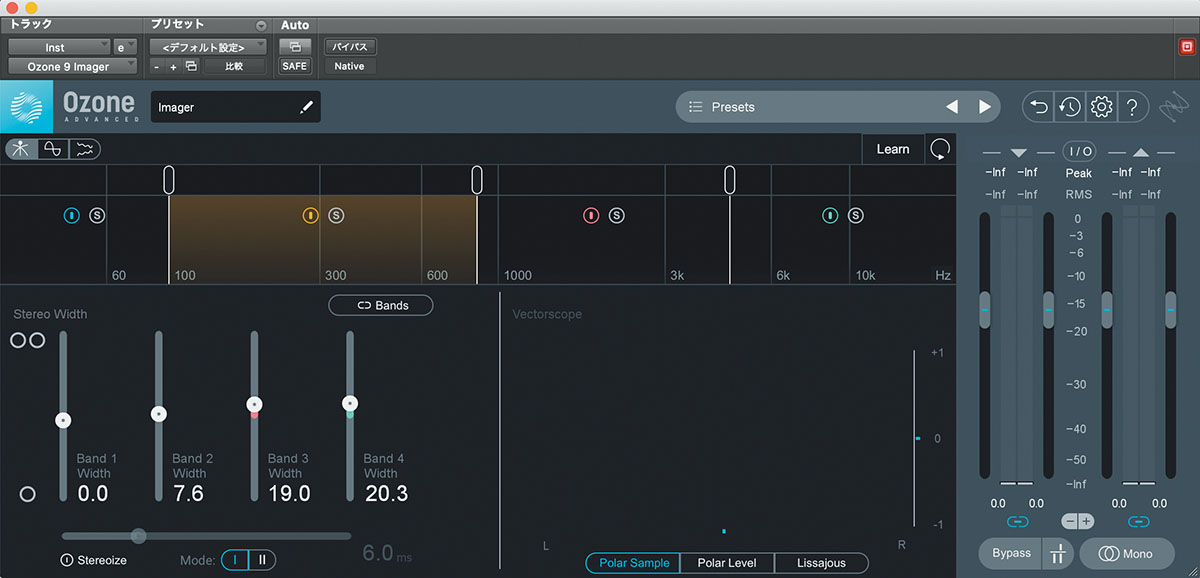Click the reset loop icon beside Learn
Viewport: 1200px width, 578px height.
pos(940,149)
